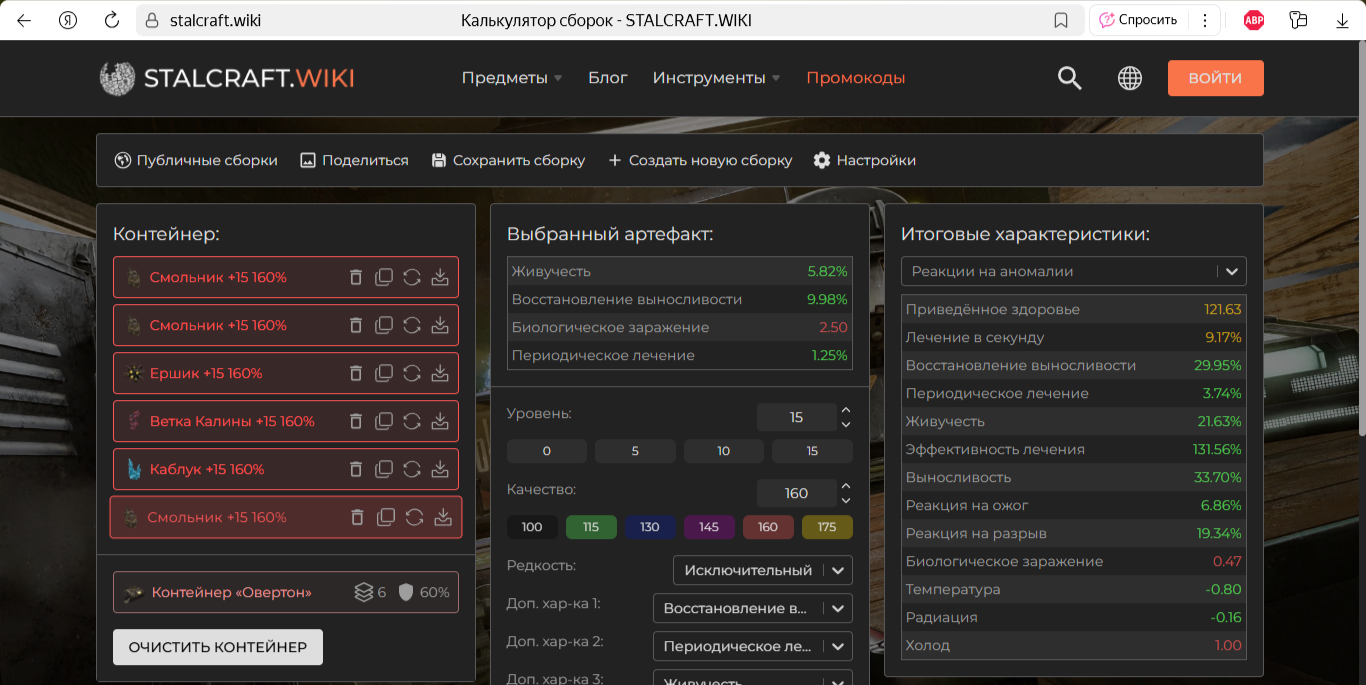Choose the green 115 quality swatch
The image size is (1366, 685).
pyautogui.click(x=591, y=527)
